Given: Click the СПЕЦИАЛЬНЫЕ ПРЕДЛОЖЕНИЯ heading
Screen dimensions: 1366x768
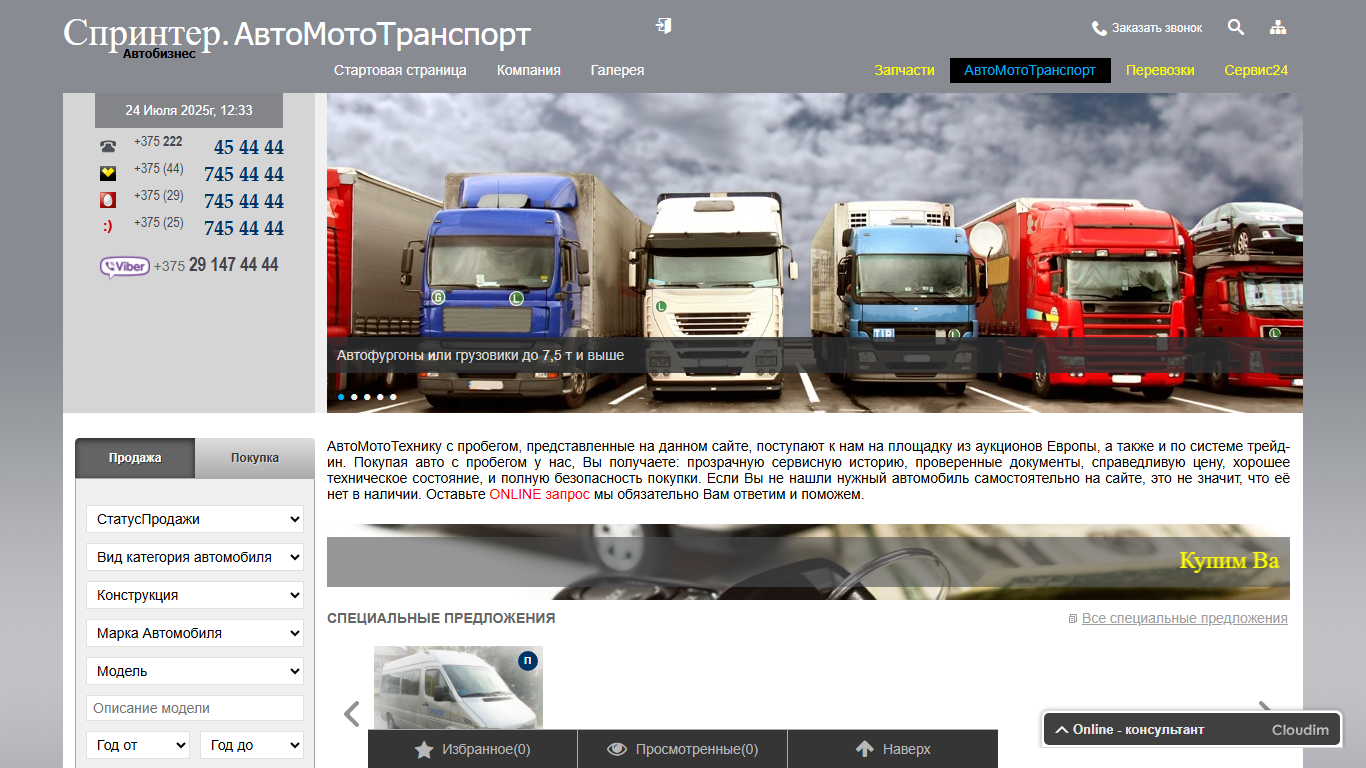Looking at the screenshot, I should click(441, 619).
